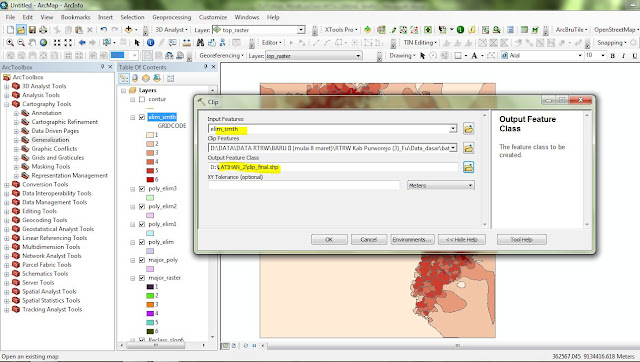This screenshot has height=362, width=640.
Task: Click the Fixed Zoom In arrows icon
Action: 57,42
